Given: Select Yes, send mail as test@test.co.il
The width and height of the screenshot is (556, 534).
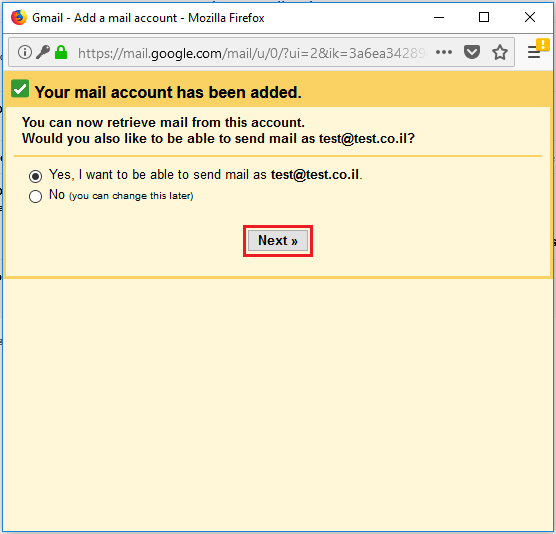Looking at the screenshot, I should [x=35, y=176].
